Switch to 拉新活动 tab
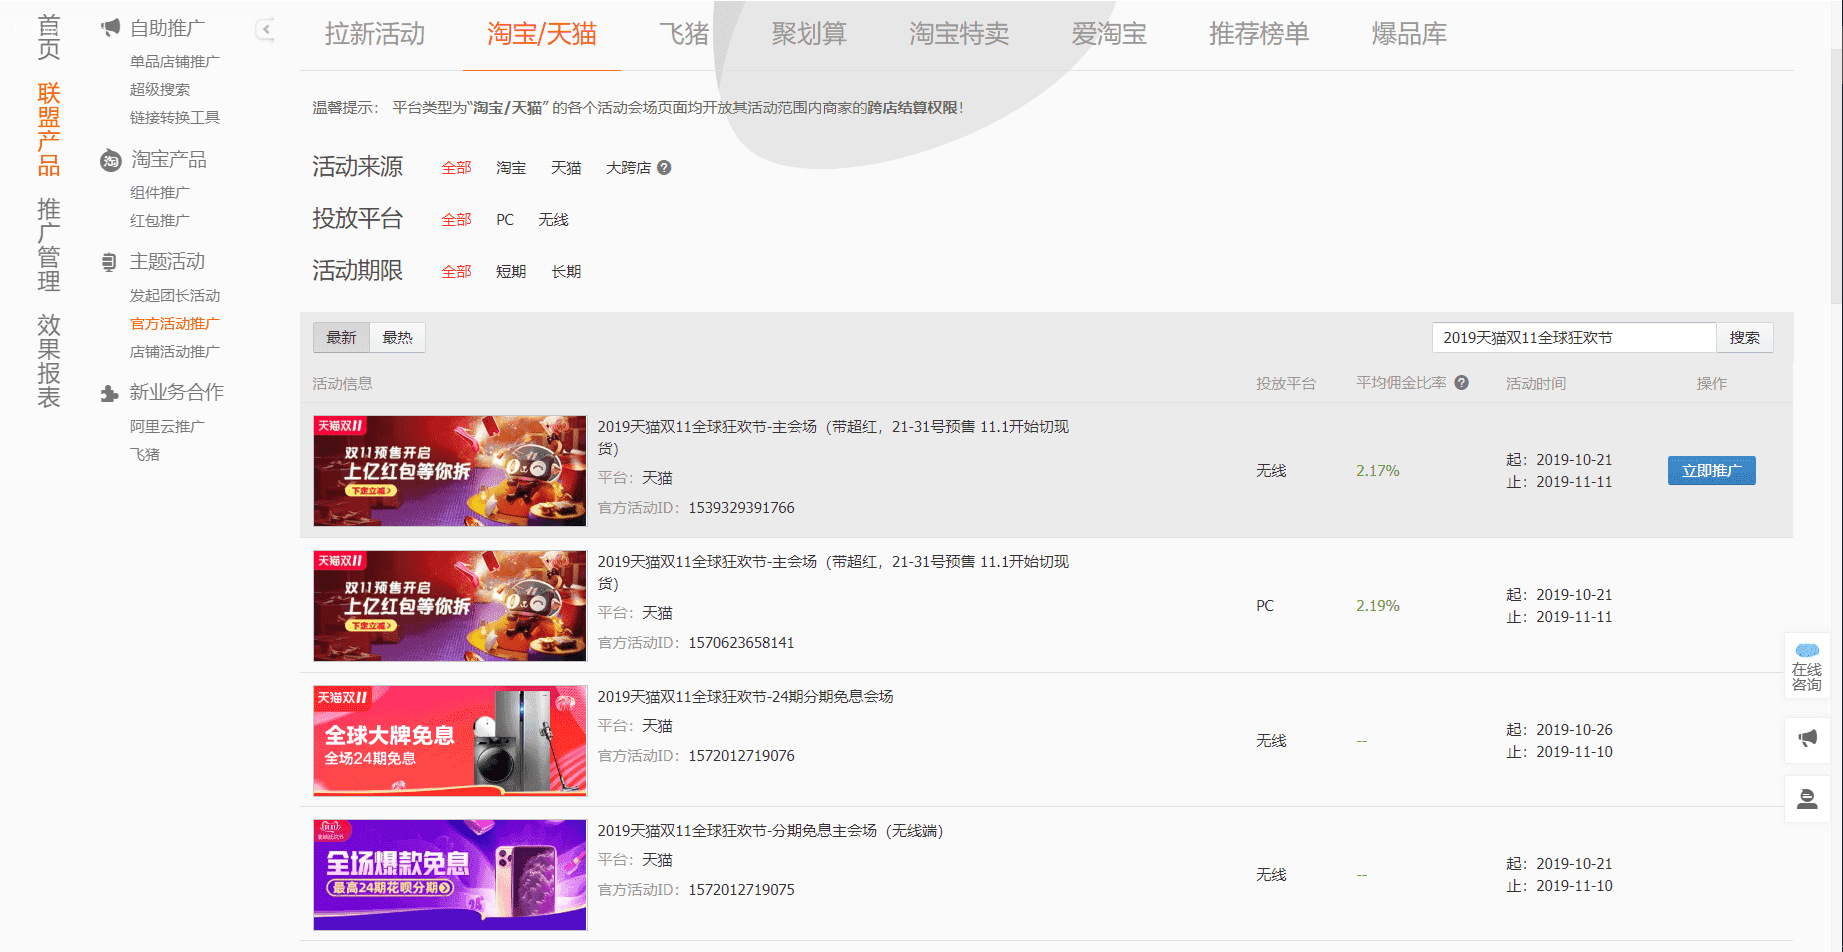This screenshot has height=952, width=1843. click(x=375, y=34)
